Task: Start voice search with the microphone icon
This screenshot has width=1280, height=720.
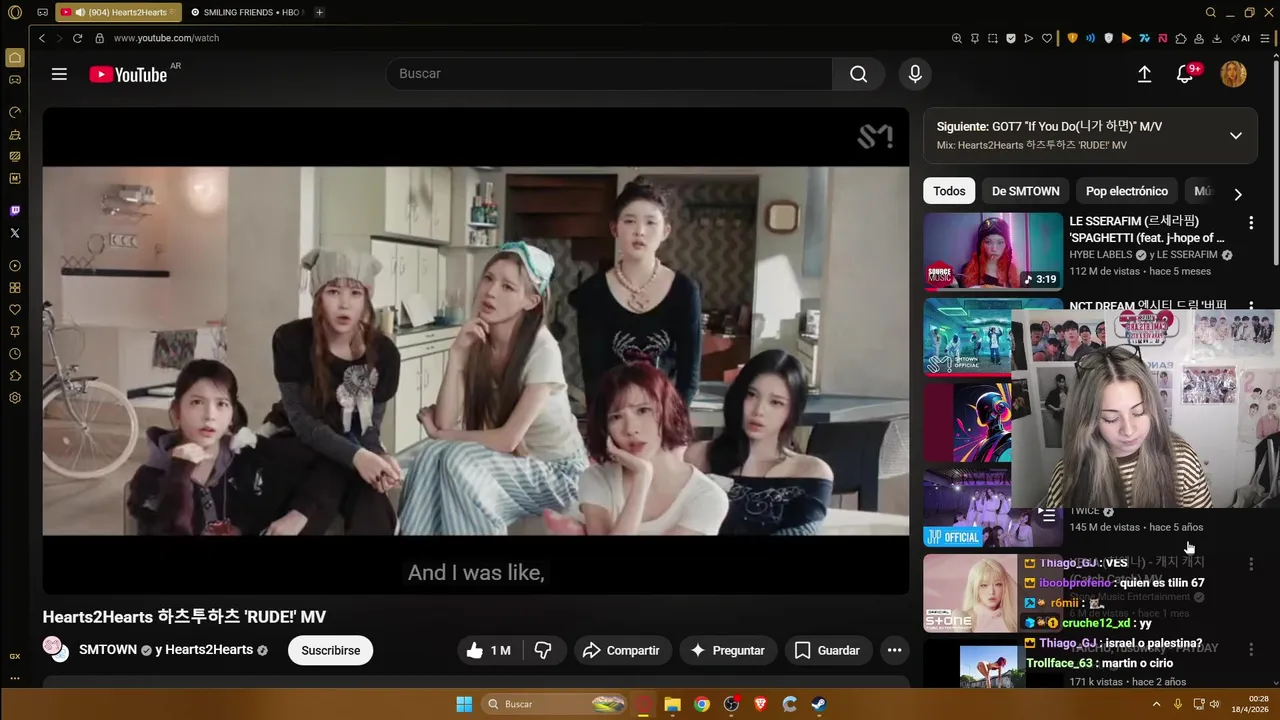Action: (915, 74)
